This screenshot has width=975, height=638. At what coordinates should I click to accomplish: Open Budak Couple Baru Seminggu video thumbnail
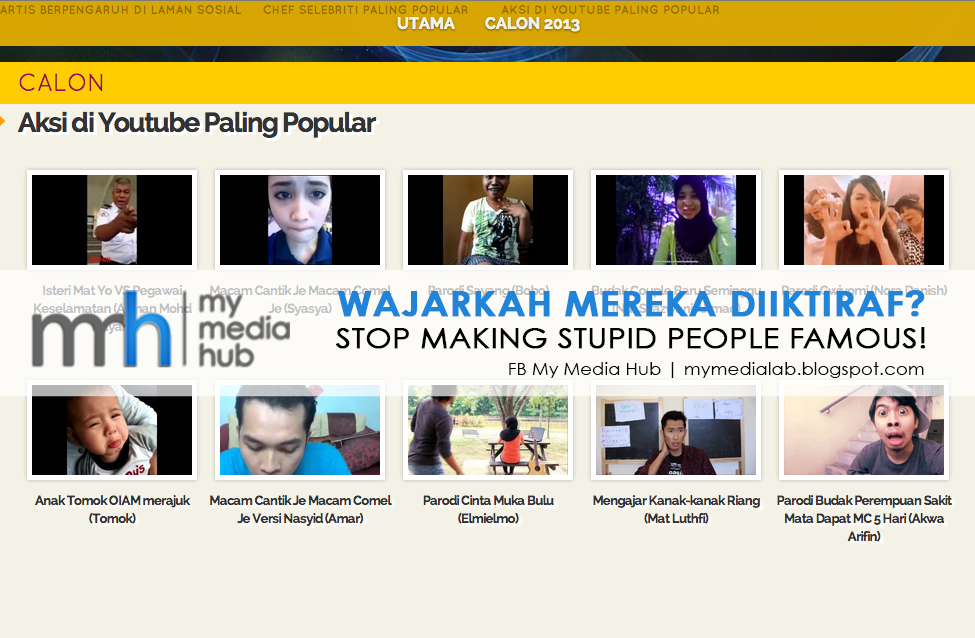point(676,220)
